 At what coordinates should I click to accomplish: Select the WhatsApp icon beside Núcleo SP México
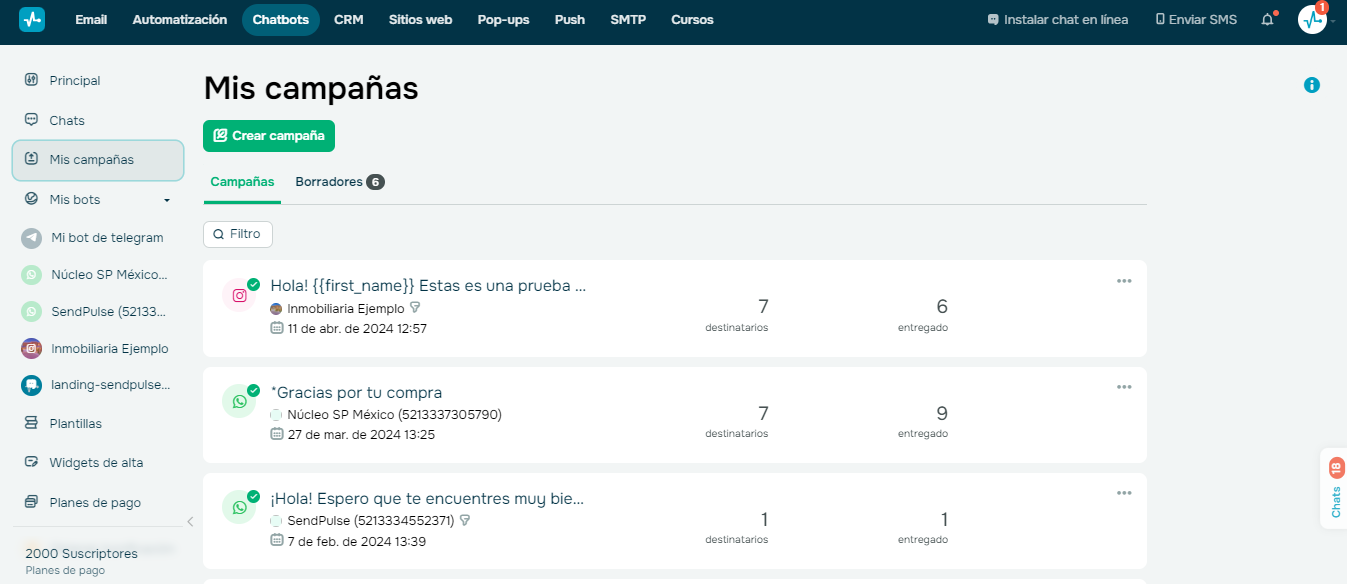coord(33,274)
